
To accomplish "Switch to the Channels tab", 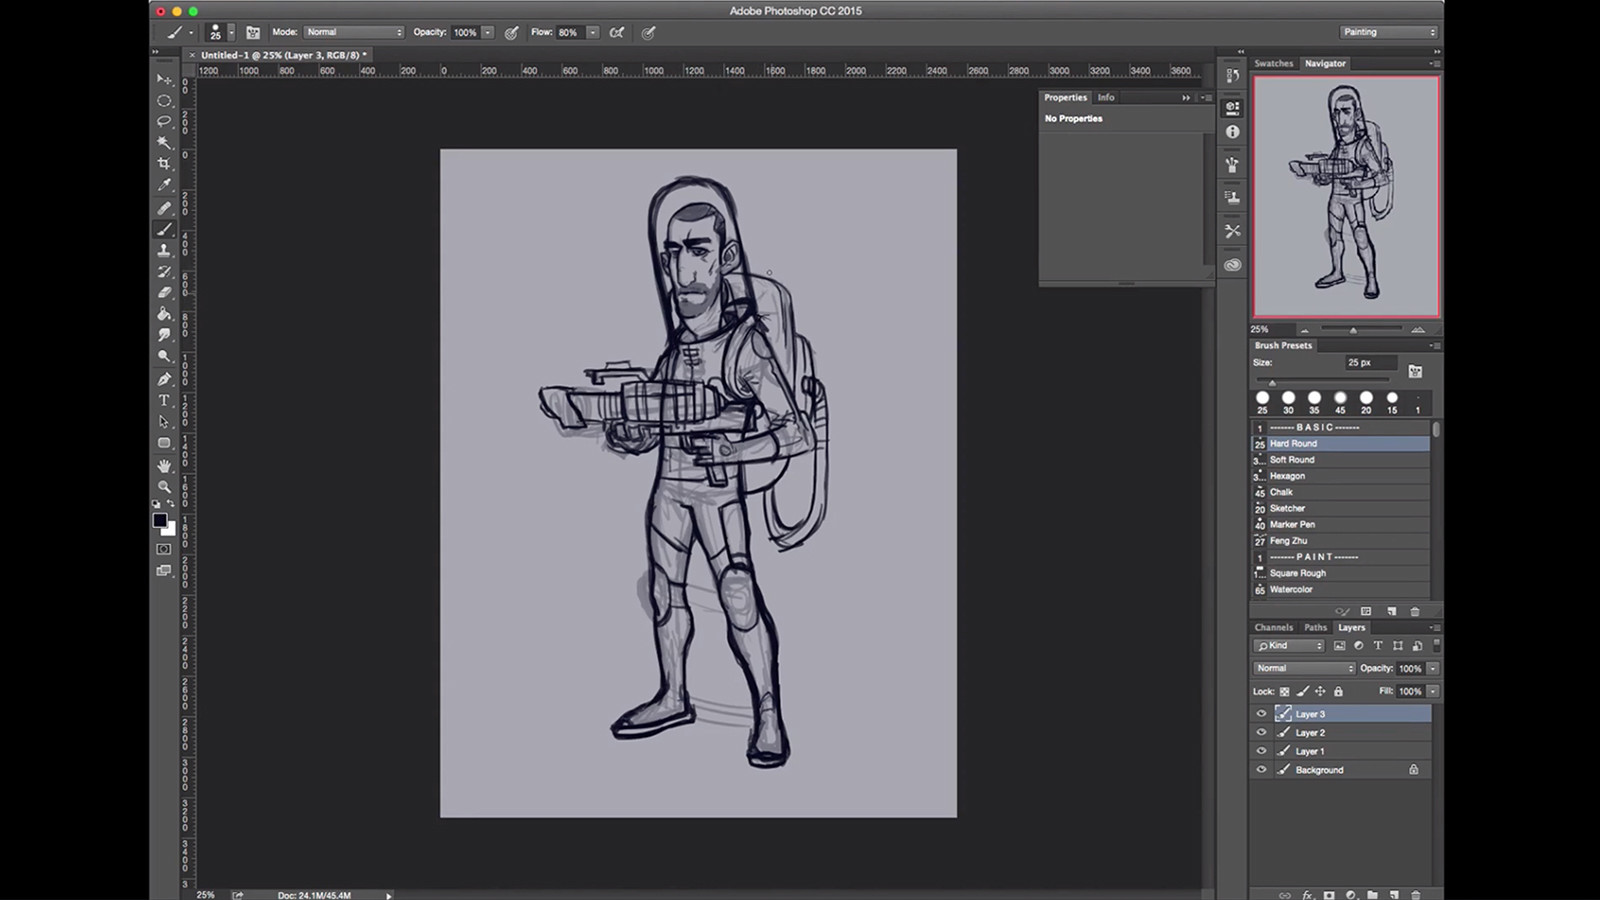I will (1274, 627).
